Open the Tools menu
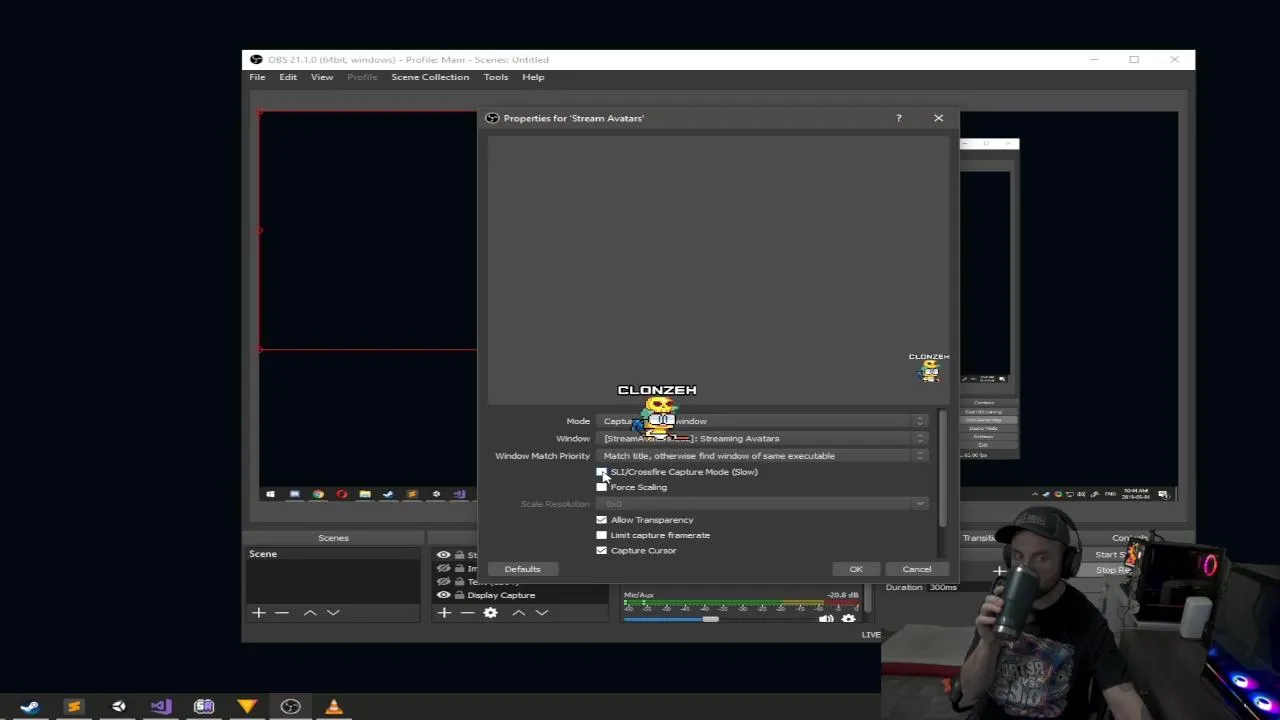 496,77
